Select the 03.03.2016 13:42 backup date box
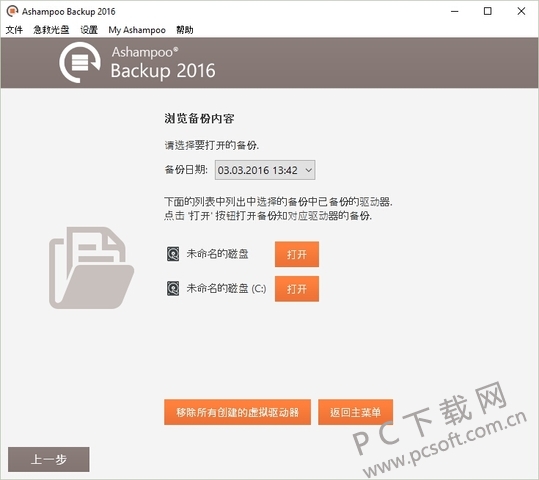This screenshot has height=480, width=539. 265,170
